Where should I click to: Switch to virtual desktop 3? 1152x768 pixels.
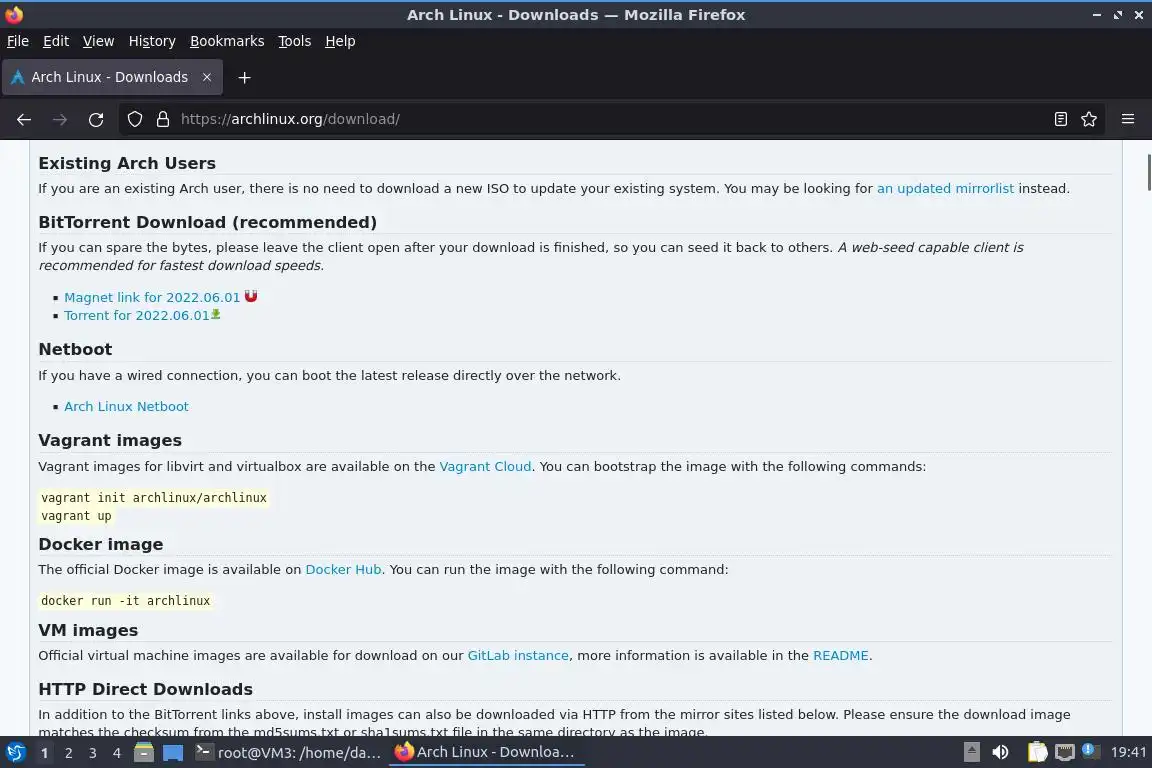pos(93,753)
